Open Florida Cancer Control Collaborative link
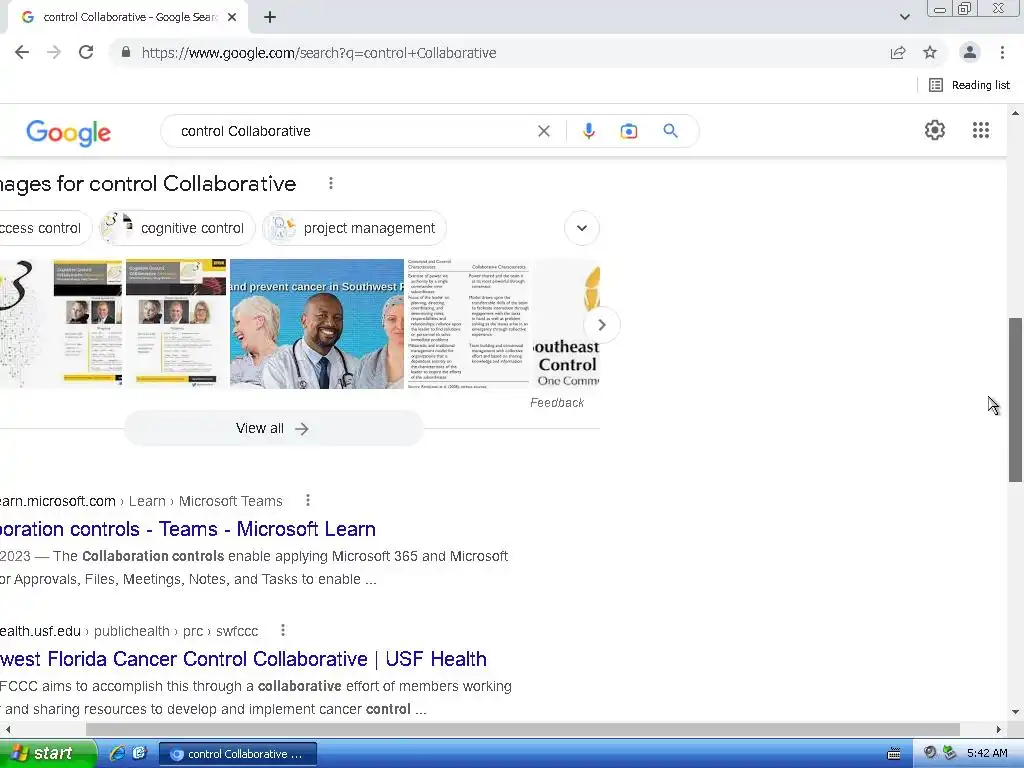 pyautogui.click(x=243, y=659)
